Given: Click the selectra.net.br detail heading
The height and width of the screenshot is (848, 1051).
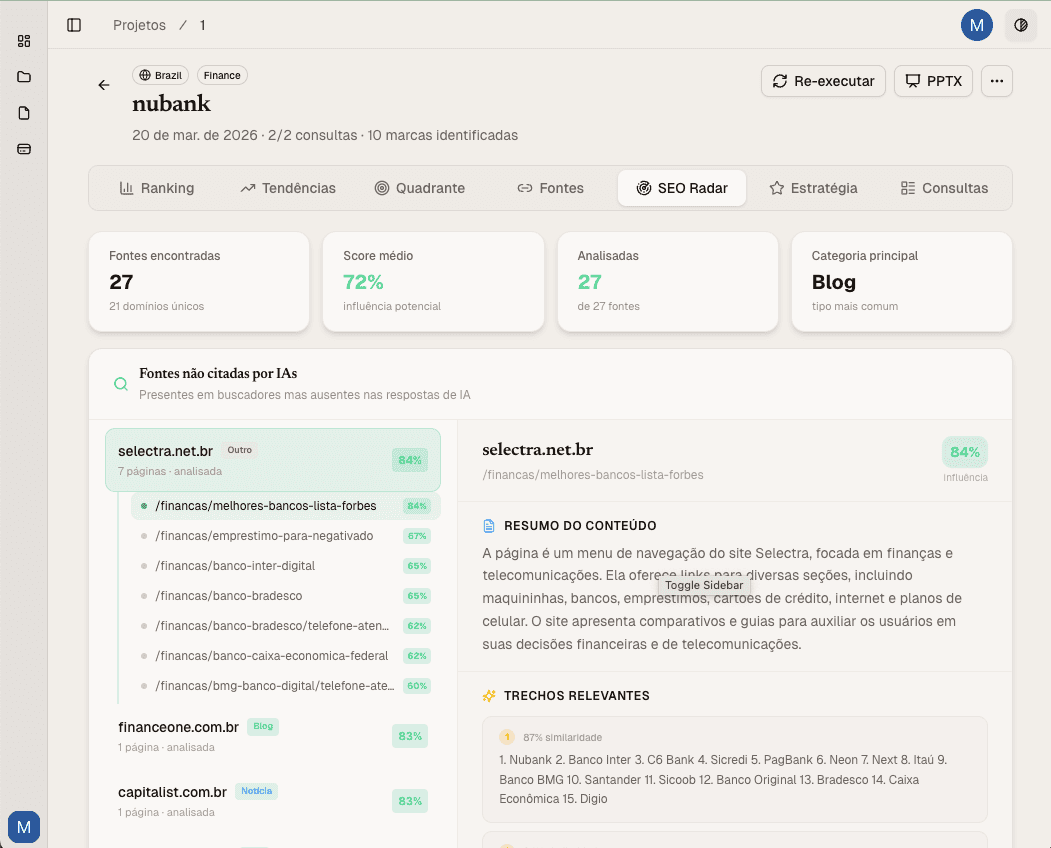Looking at the screenshot, I should 538,450.
